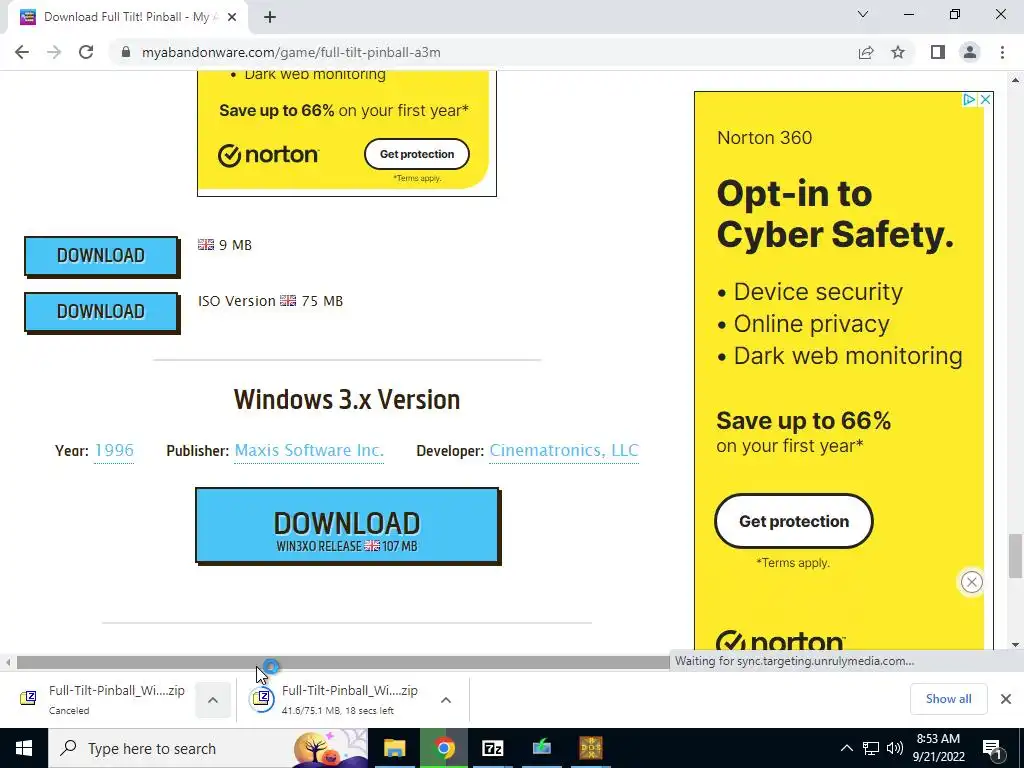
Task: Download the ISO Version 75 MB
Action: (x=101, y=312)
